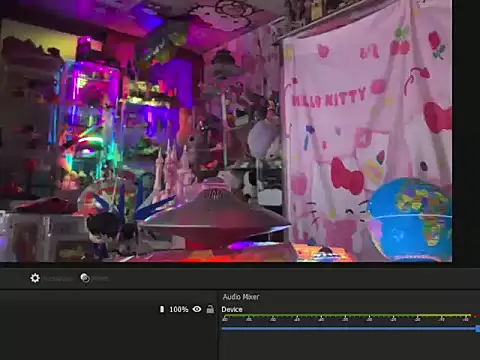Click the volume slider handle at far end
This screenshot has height=360, width=480.
478,329
